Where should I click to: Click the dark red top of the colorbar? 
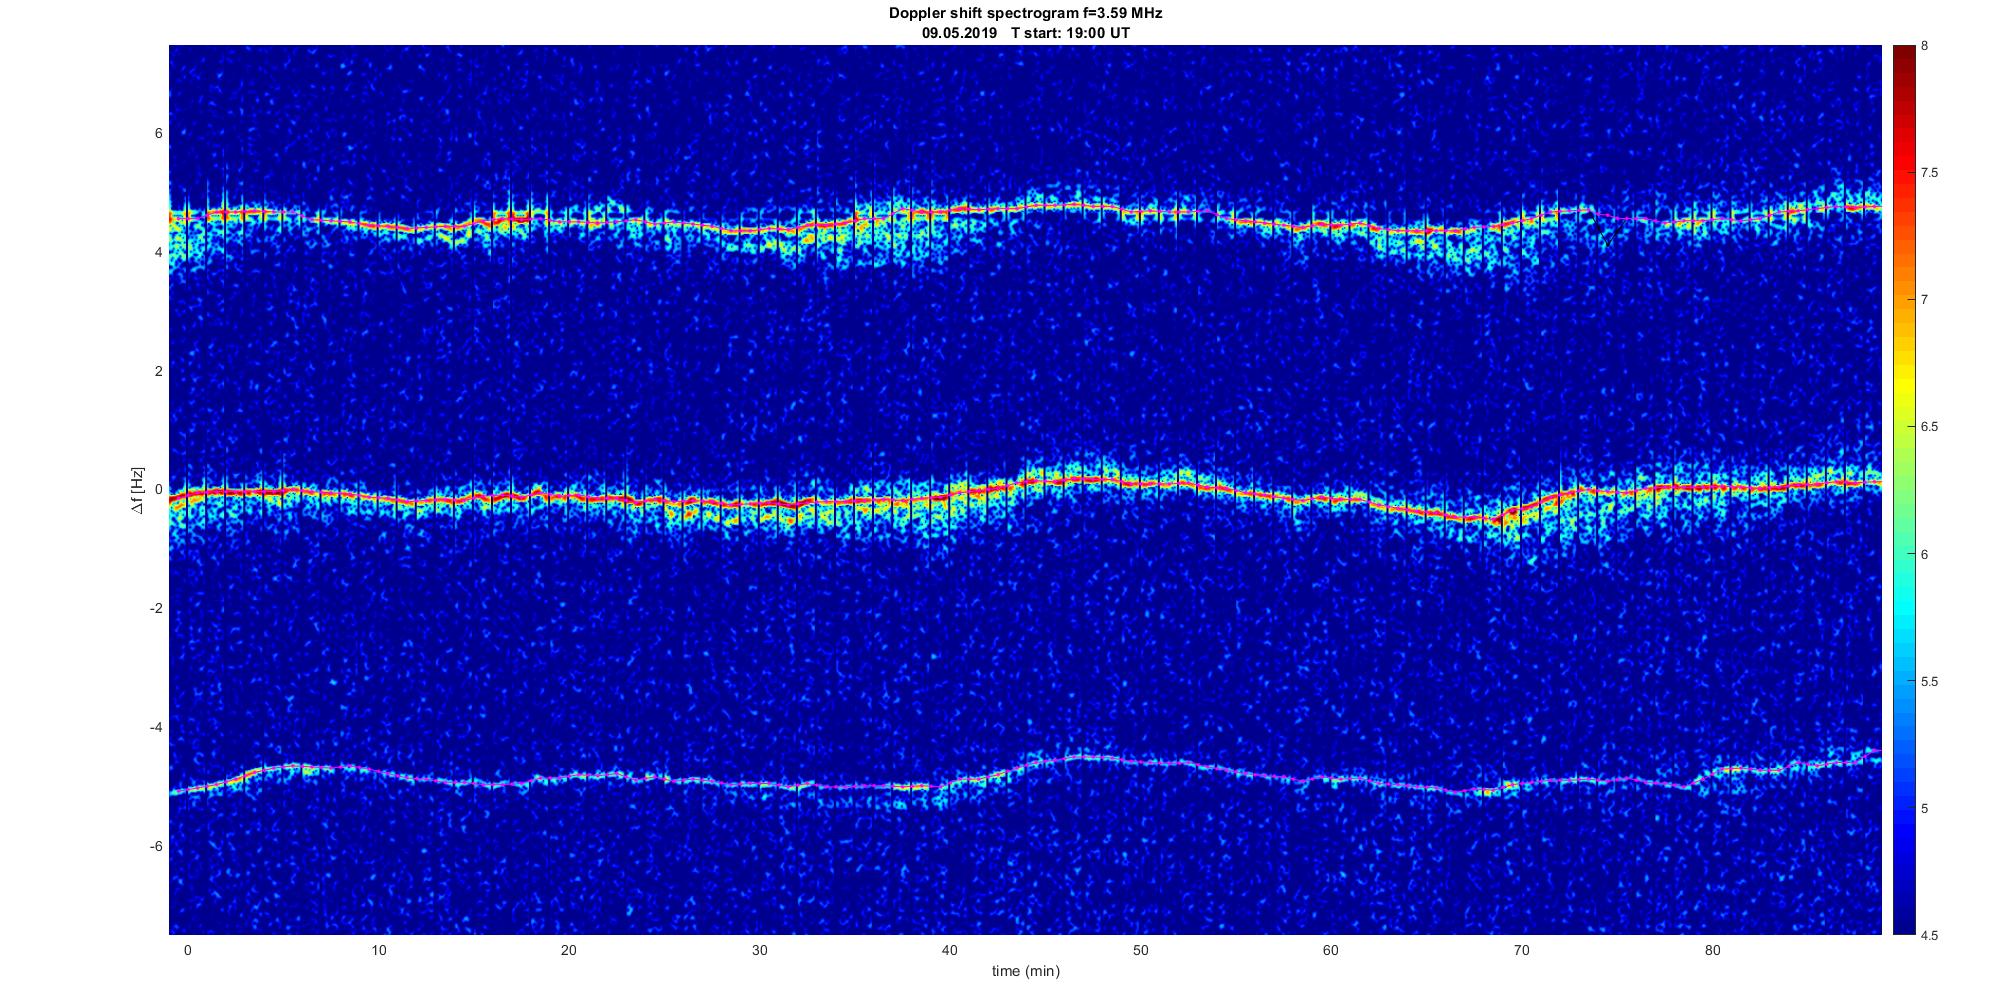1903,60
